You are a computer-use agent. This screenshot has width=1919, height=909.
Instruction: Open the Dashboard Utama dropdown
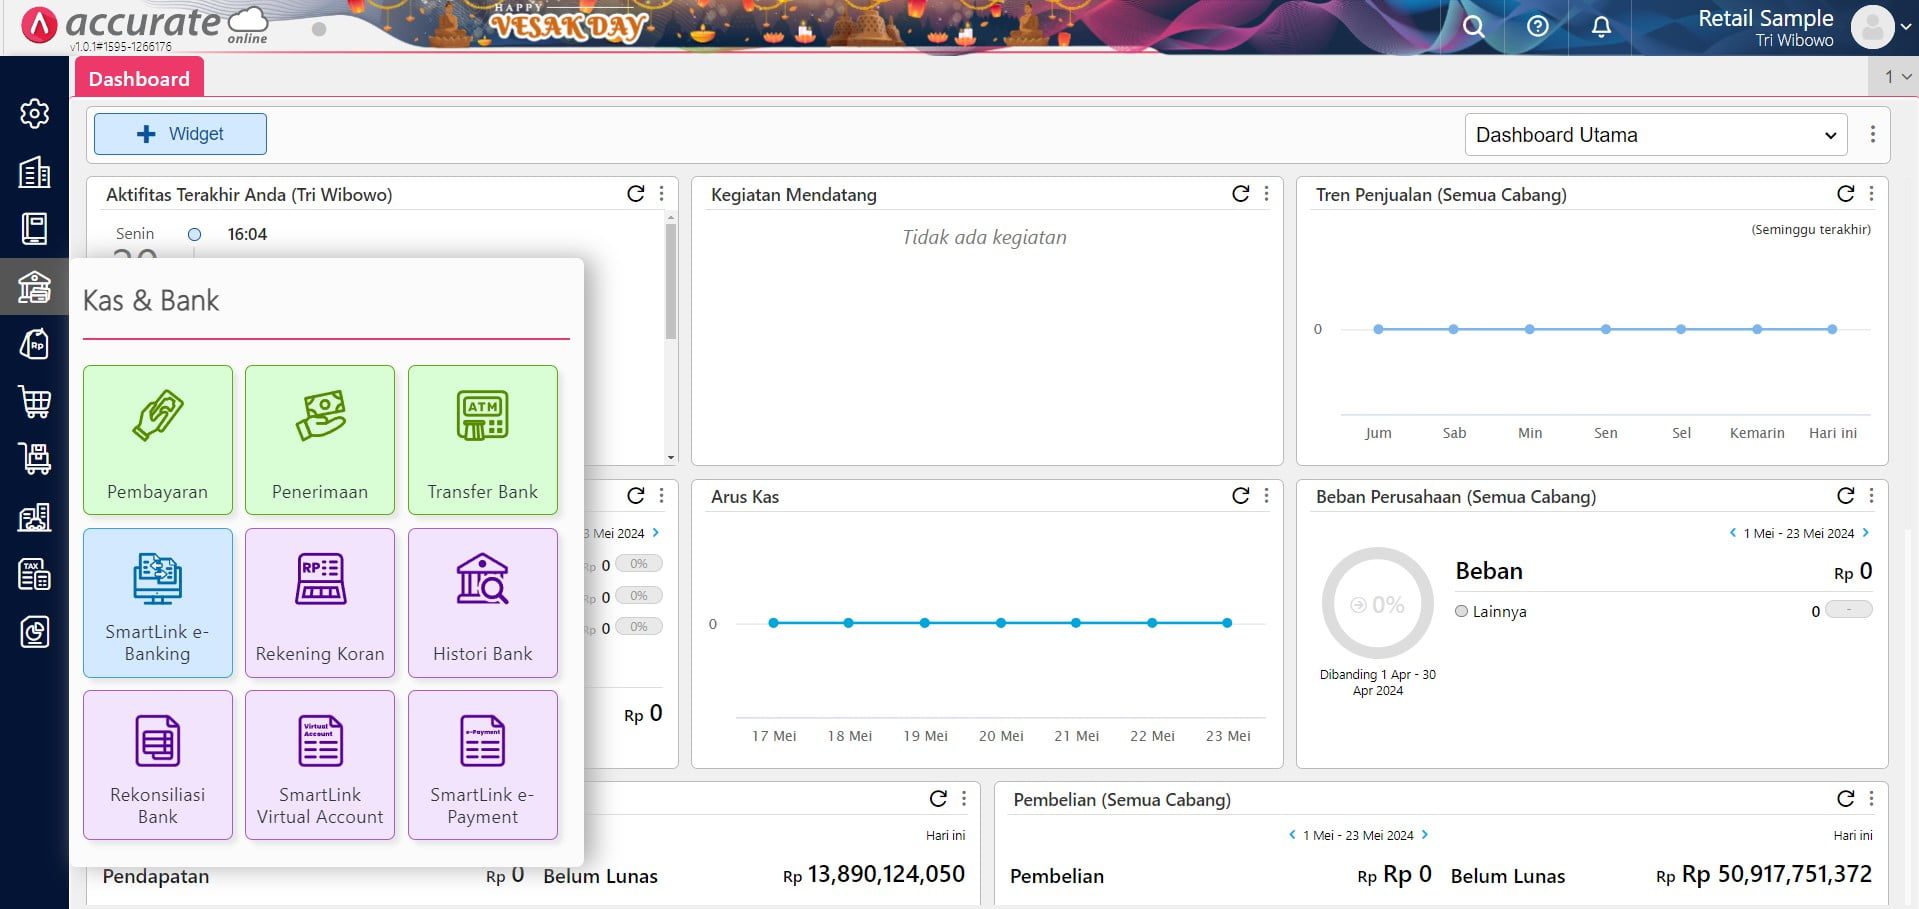point(1655,134)
